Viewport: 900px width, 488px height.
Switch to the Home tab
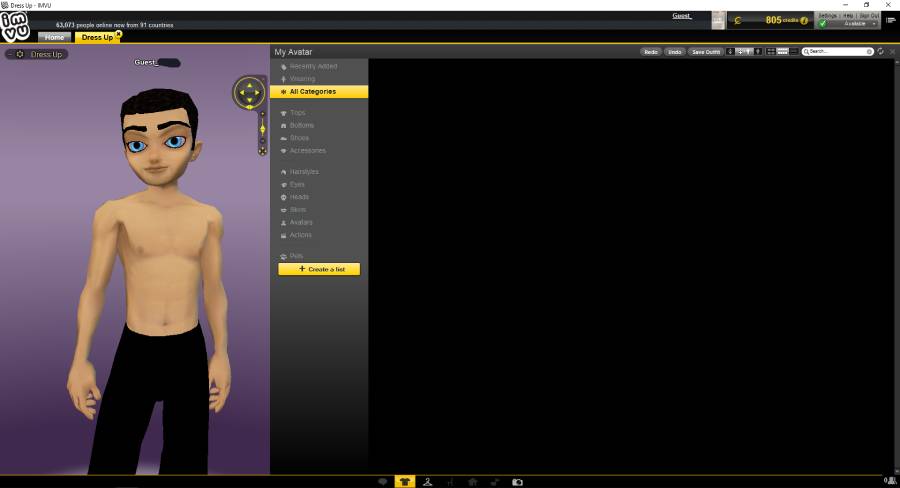(55, 37)
